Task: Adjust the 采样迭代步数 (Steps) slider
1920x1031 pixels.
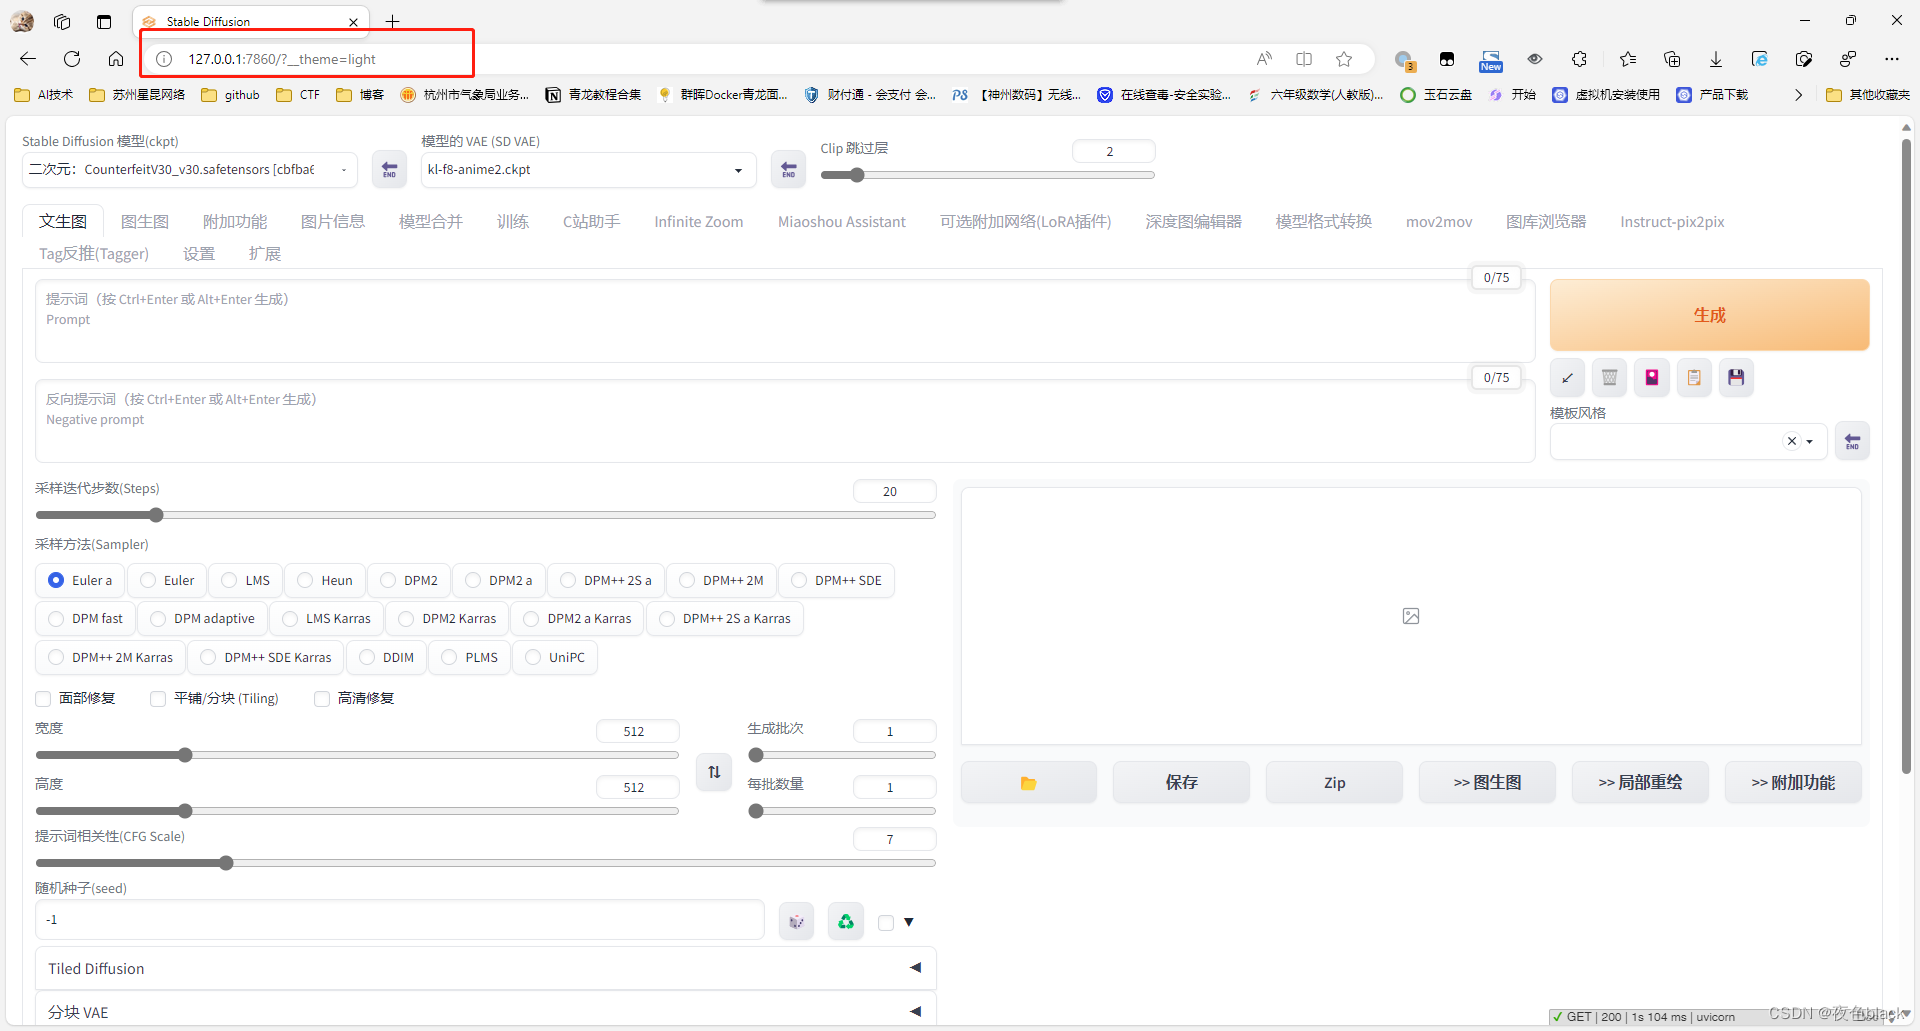Action: coord(486,515)
